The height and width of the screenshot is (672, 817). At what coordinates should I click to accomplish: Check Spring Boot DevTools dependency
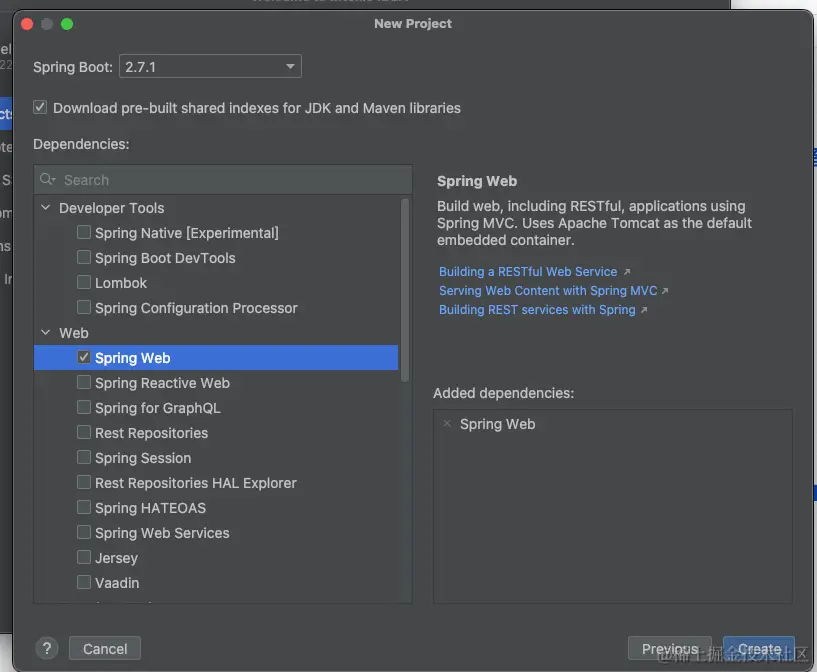(84, 258)
